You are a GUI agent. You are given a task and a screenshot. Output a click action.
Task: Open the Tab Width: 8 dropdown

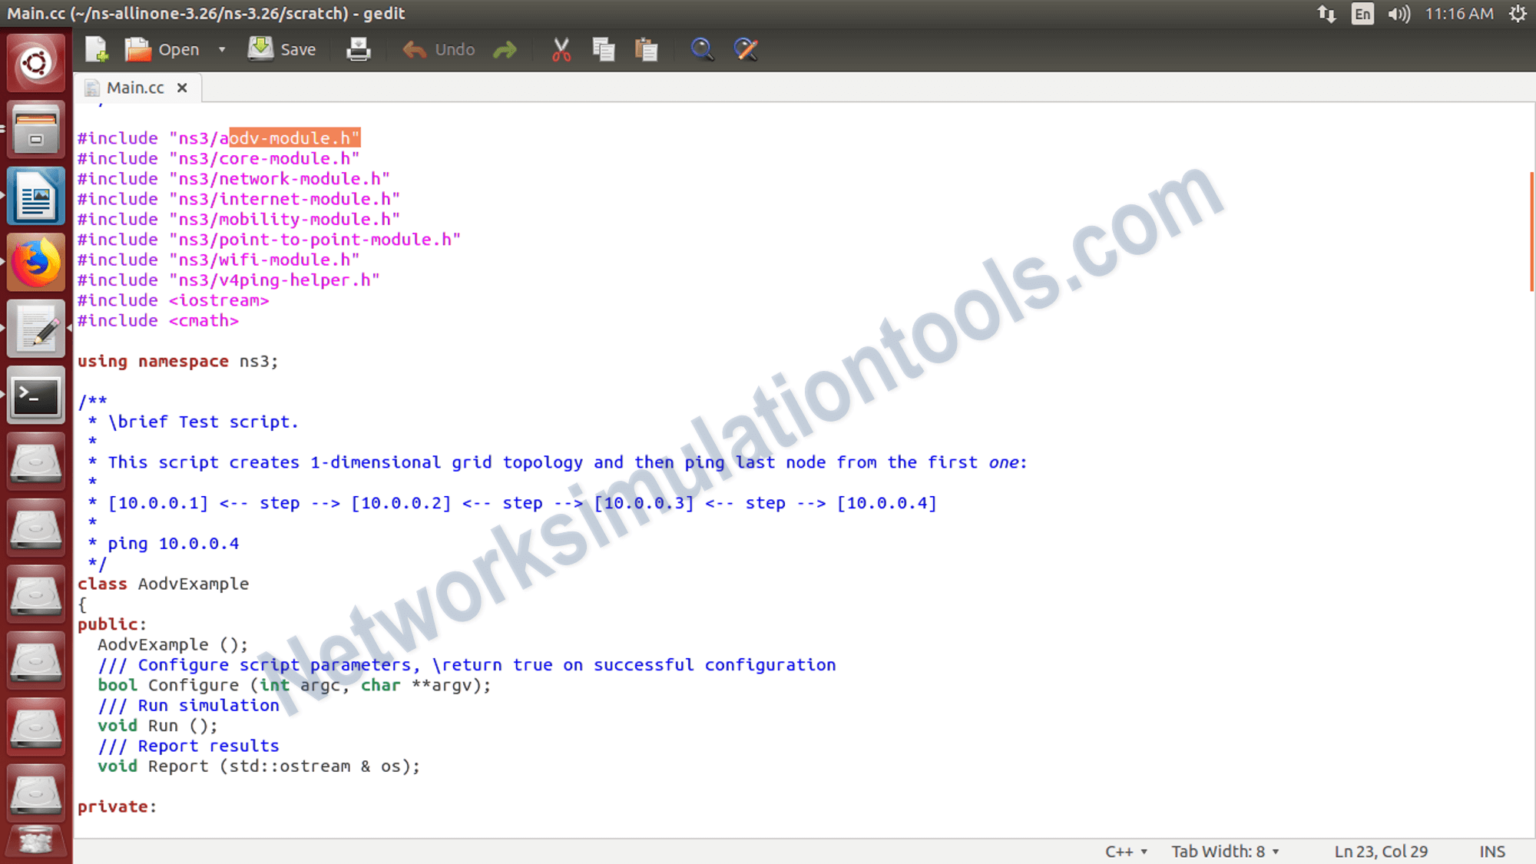pos(1224,851)
